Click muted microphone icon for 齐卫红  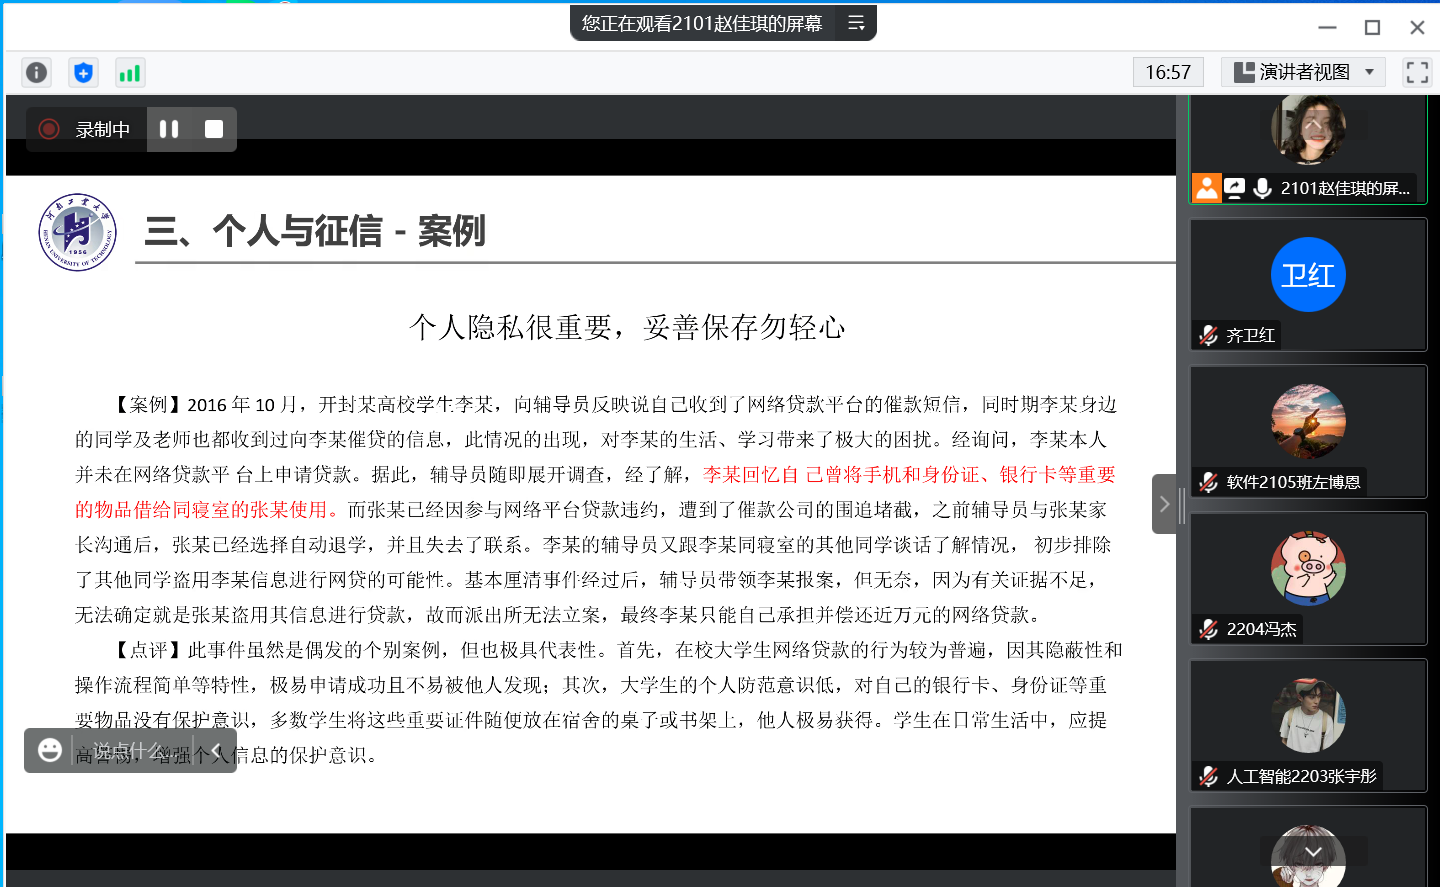coord(1208,335)
